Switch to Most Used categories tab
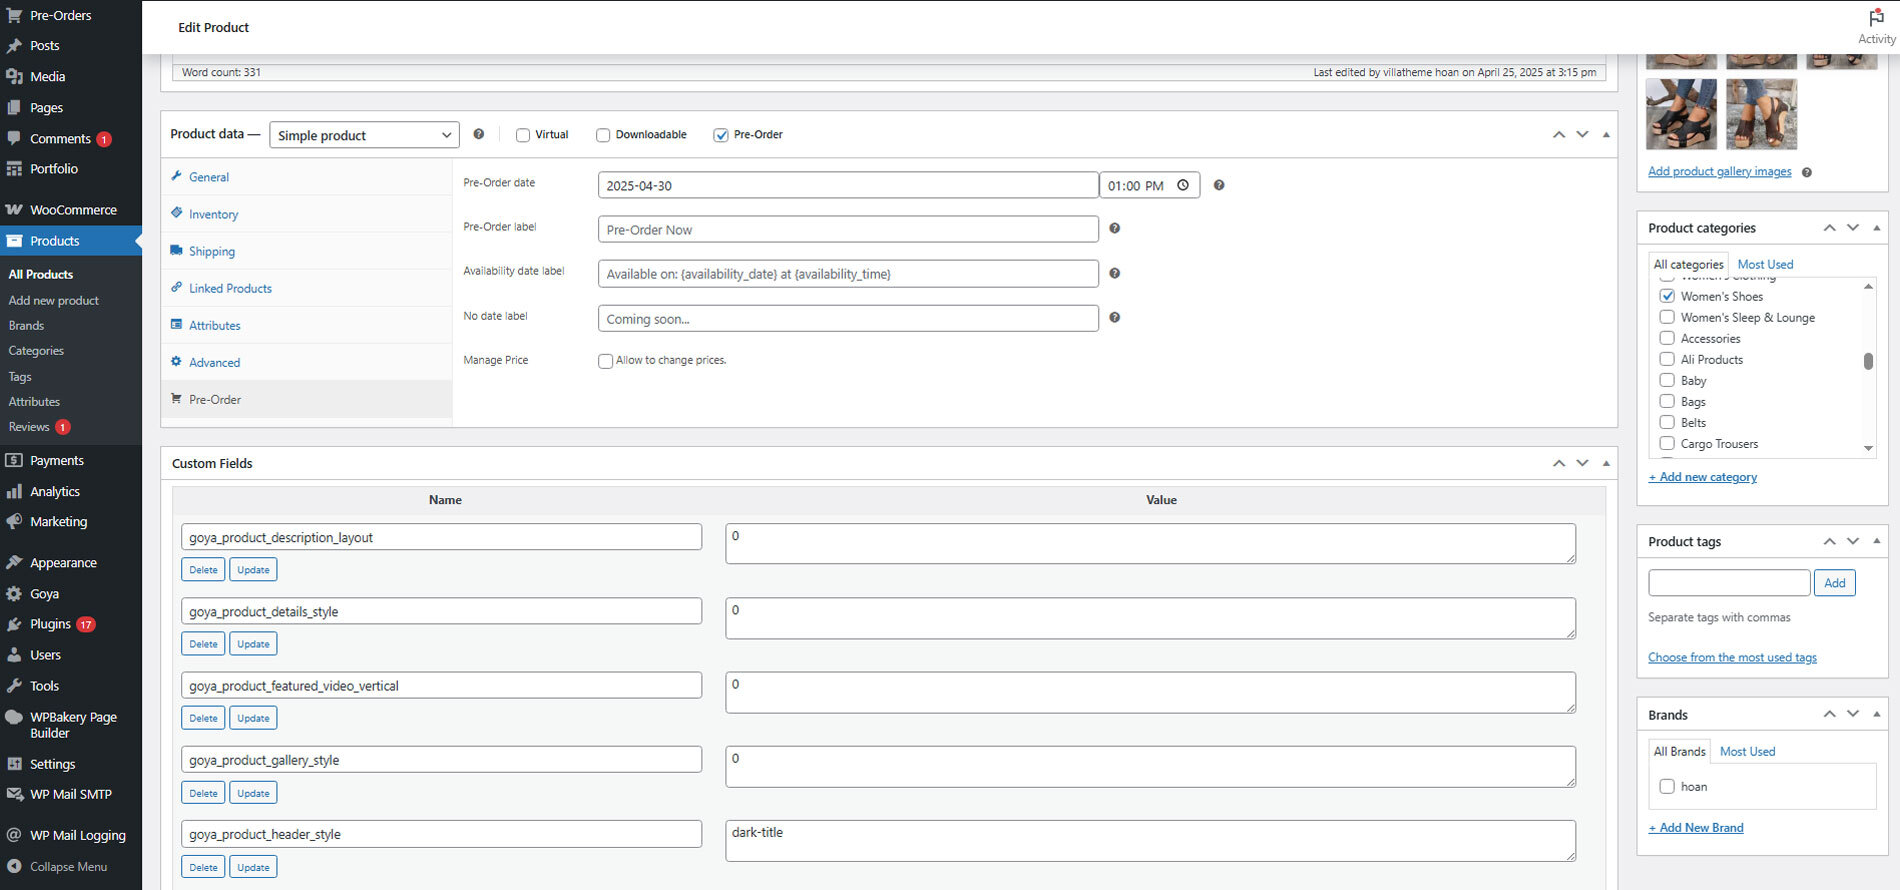This screenshot has height=890, width=1900. (1765, 265)
